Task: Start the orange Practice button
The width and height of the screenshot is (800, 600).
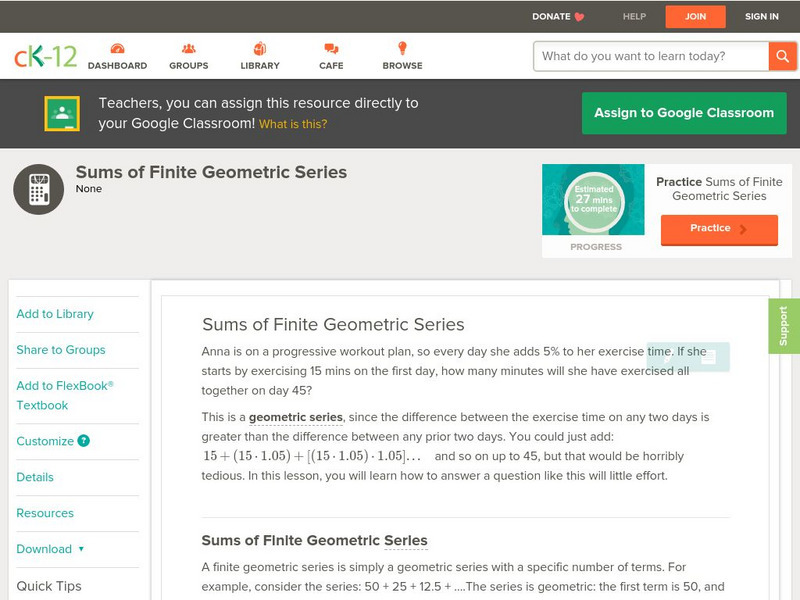Action: tap(719, 229)
